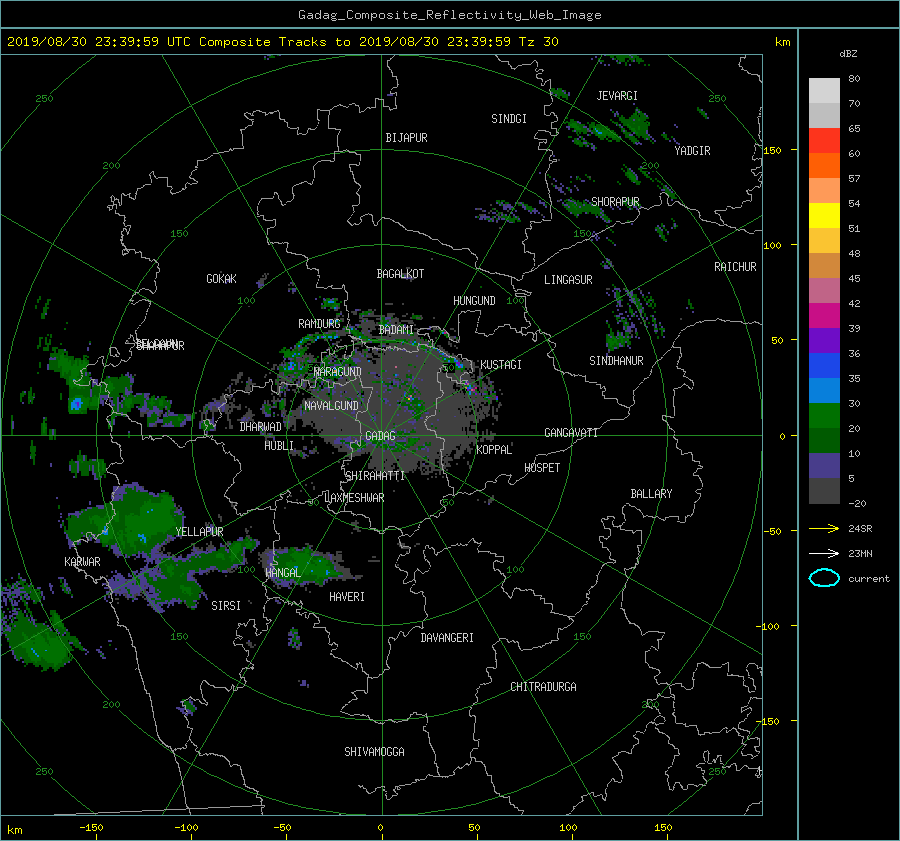Click the GADAG radar center label

tap(380, 436)
